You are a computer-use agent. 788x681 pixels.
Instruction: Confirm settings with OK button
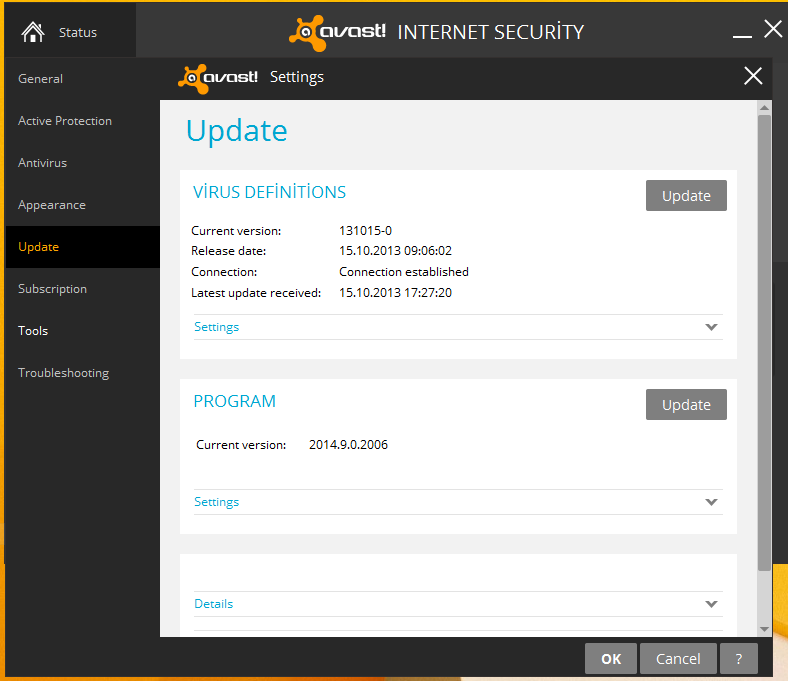611,658
